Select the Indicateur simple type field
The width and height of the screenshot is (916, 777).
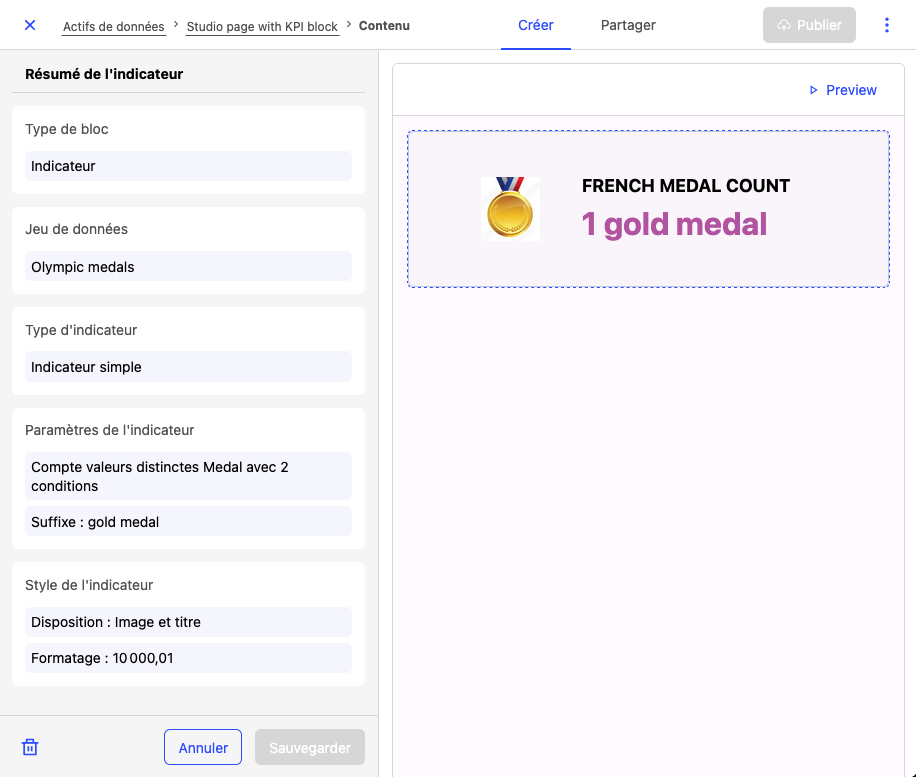tap(188, 367)
